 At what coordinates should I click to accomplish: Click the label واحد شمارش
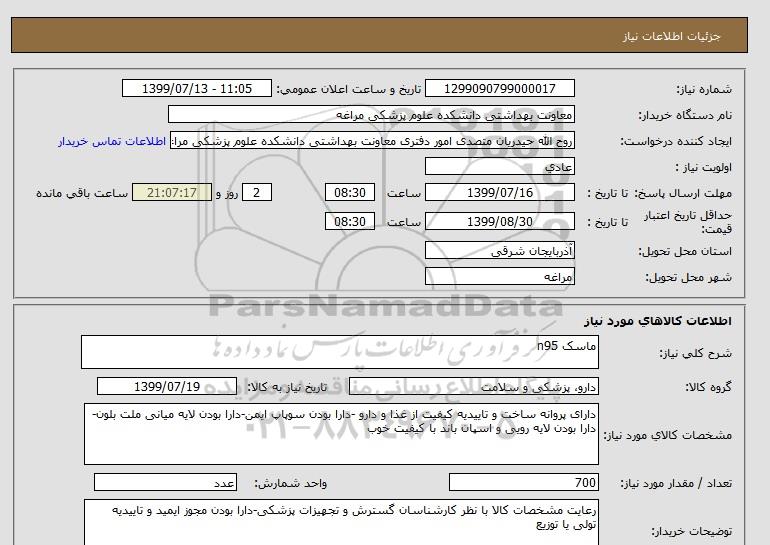(290, 484)
